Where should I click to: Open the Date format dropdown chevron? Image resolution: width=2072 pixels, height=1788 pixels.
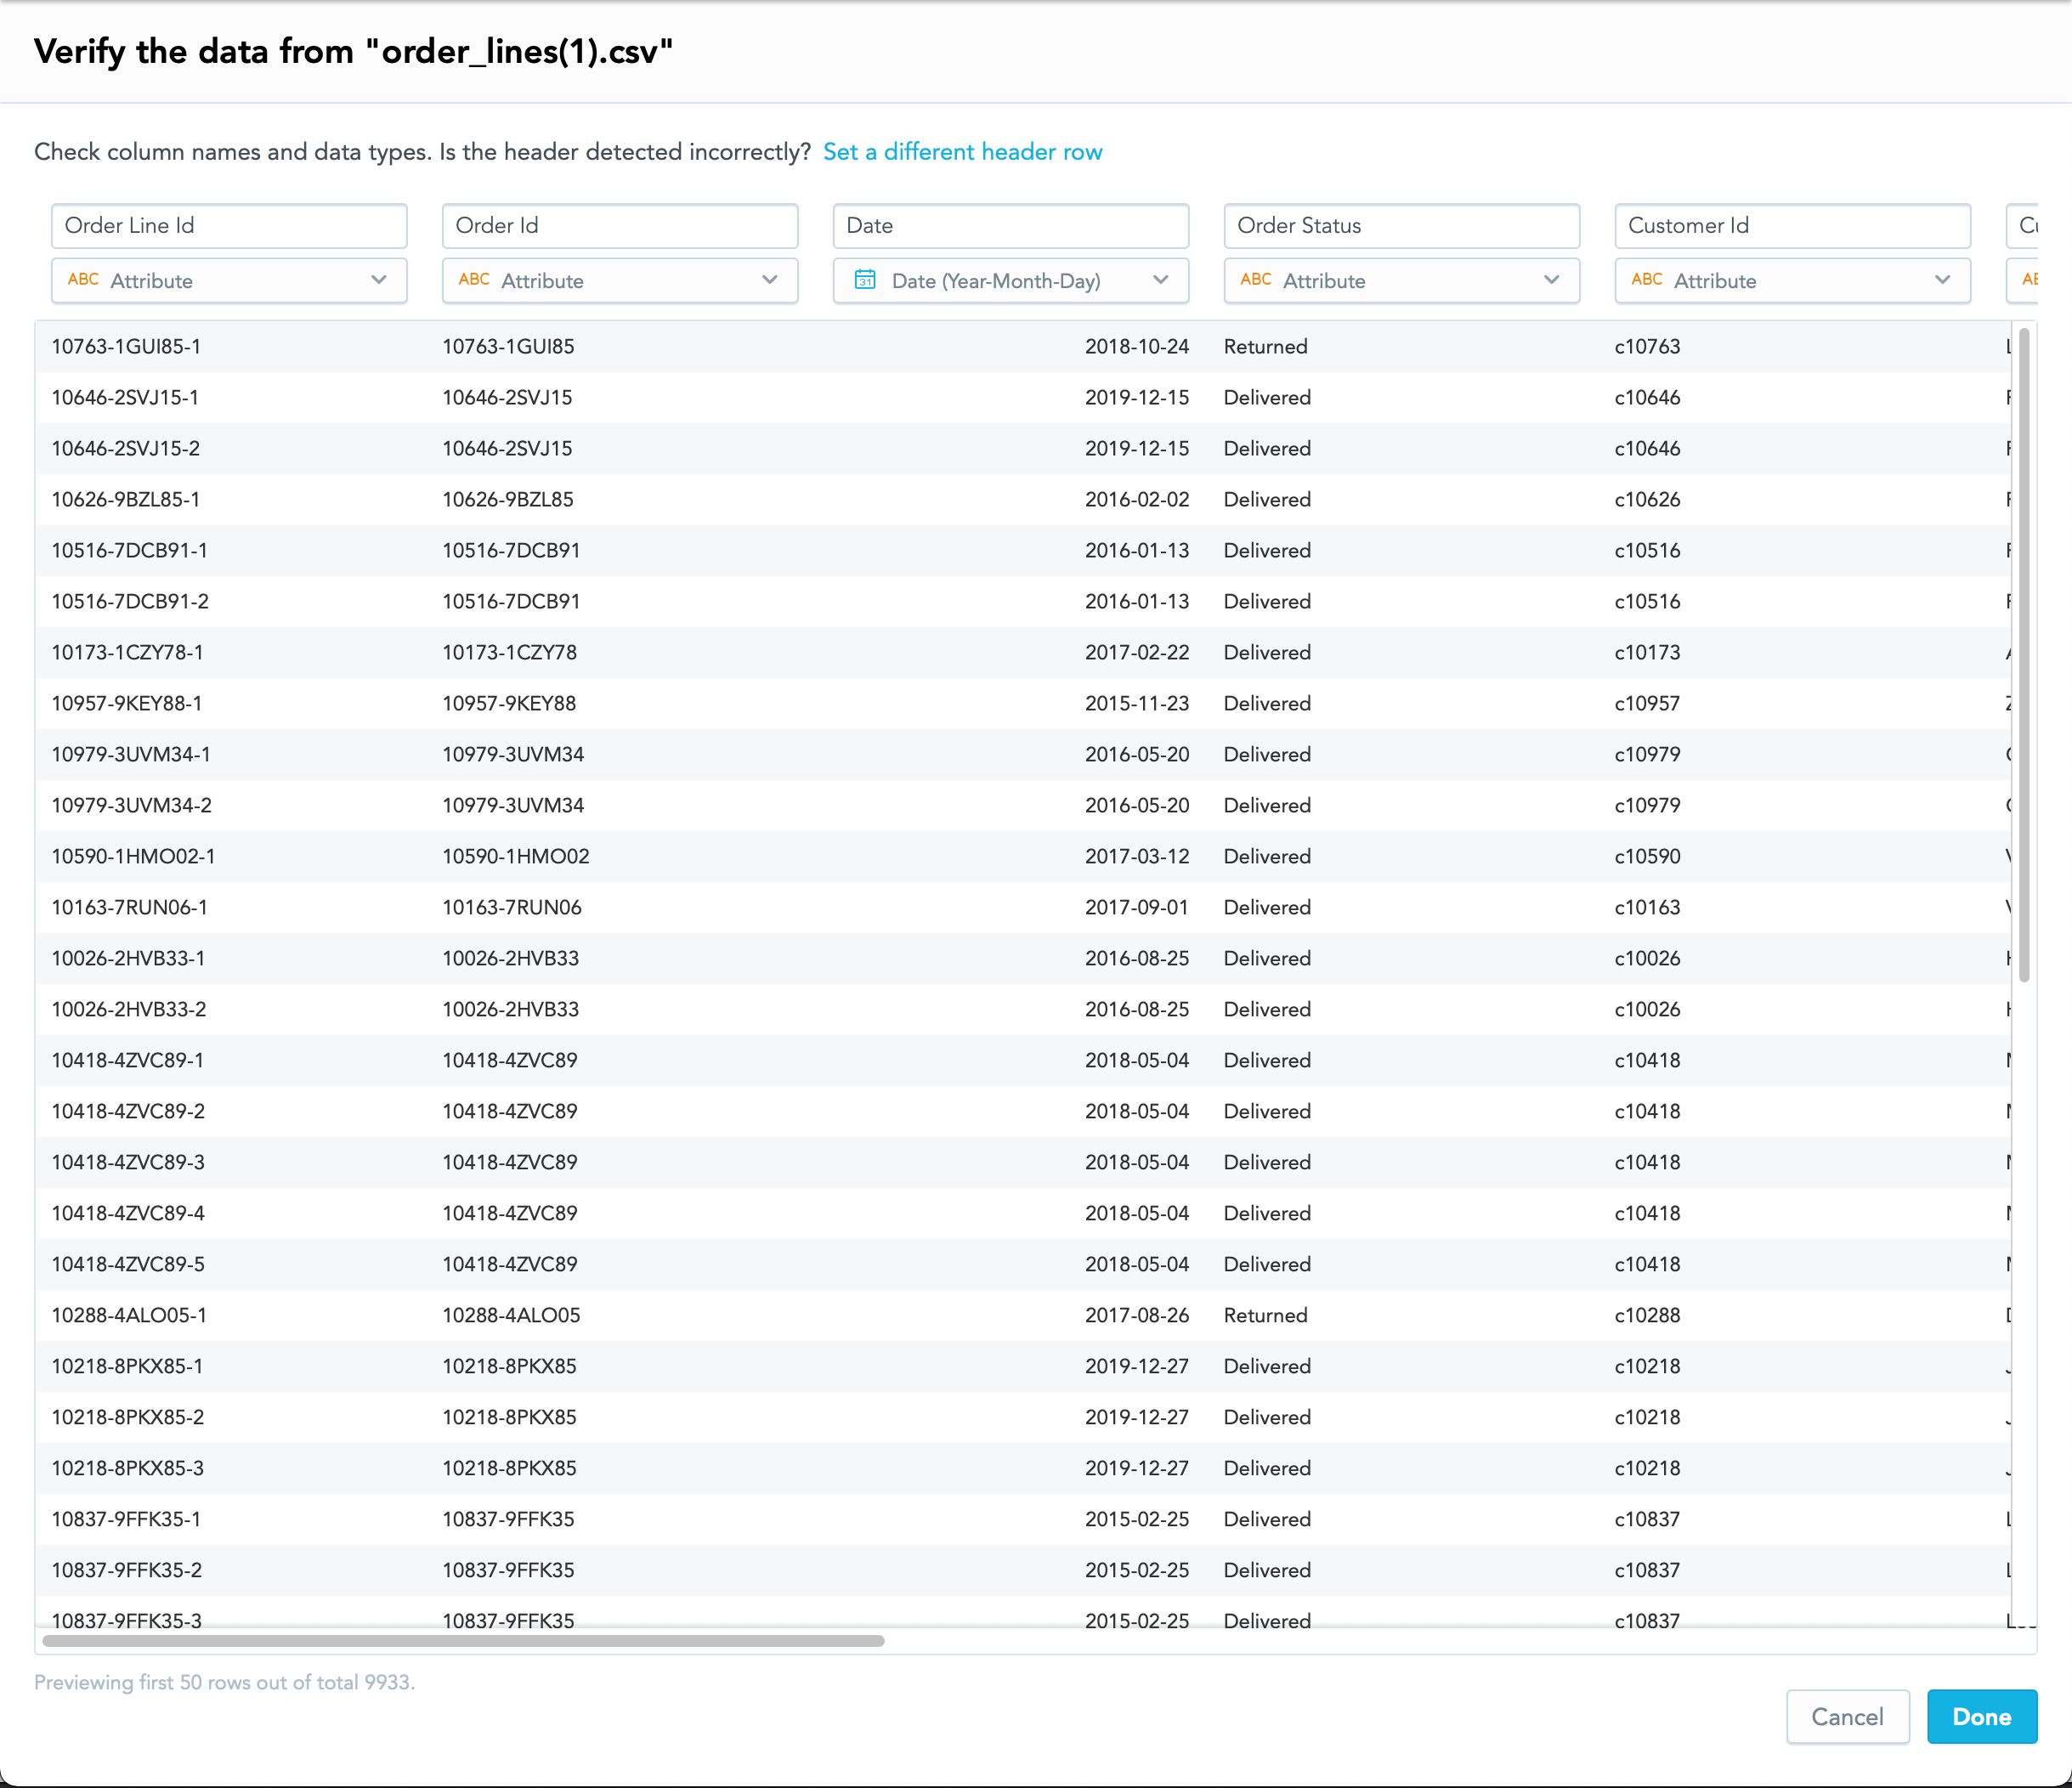1160,280
